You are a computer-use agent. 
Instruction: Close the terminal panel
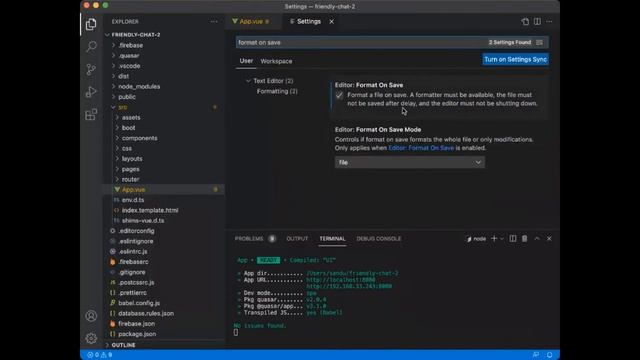click(x=549, y=238)
